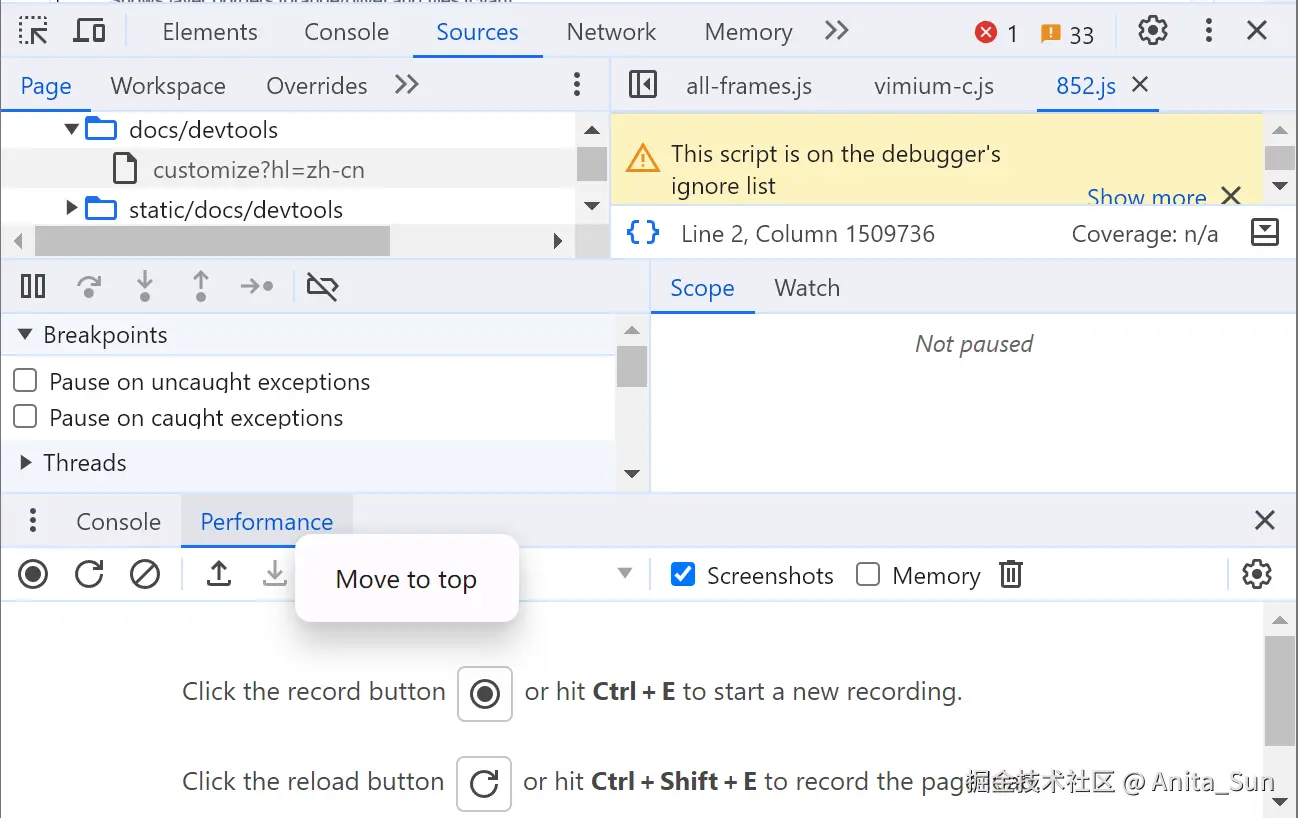The image size is (1298, 818).
Task: Enable Pause on caught exceptions
Action: pos(25,417)
